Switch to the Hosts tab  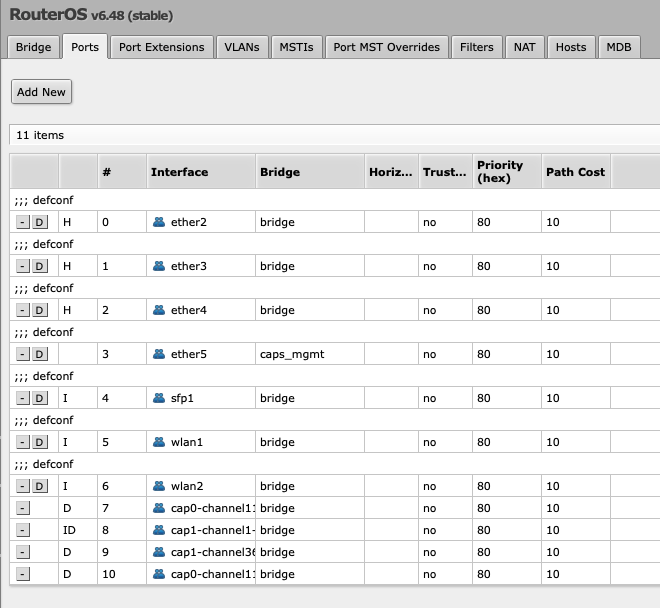[571, 47]
